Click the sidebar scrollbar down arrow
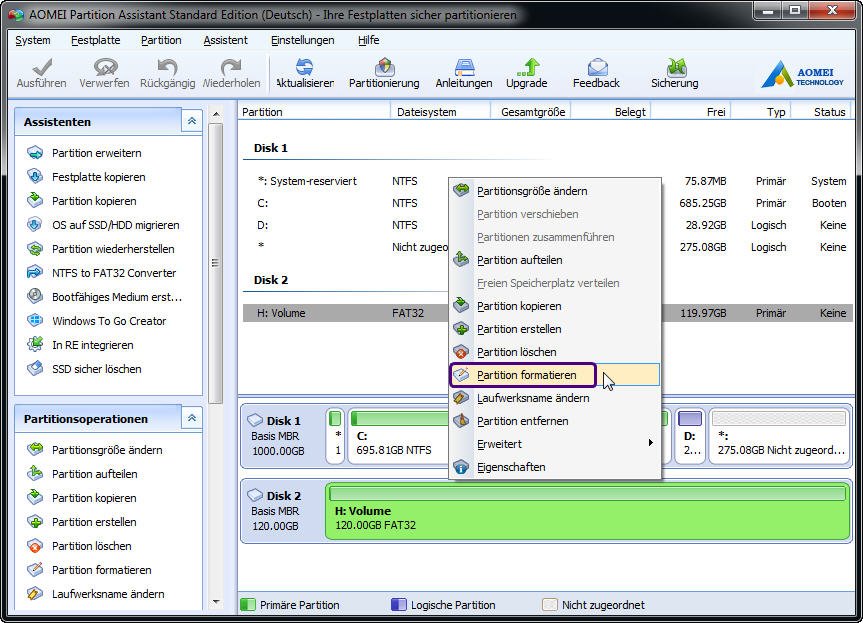Viewport: 863px width, 623px height. tap(216, 602)
